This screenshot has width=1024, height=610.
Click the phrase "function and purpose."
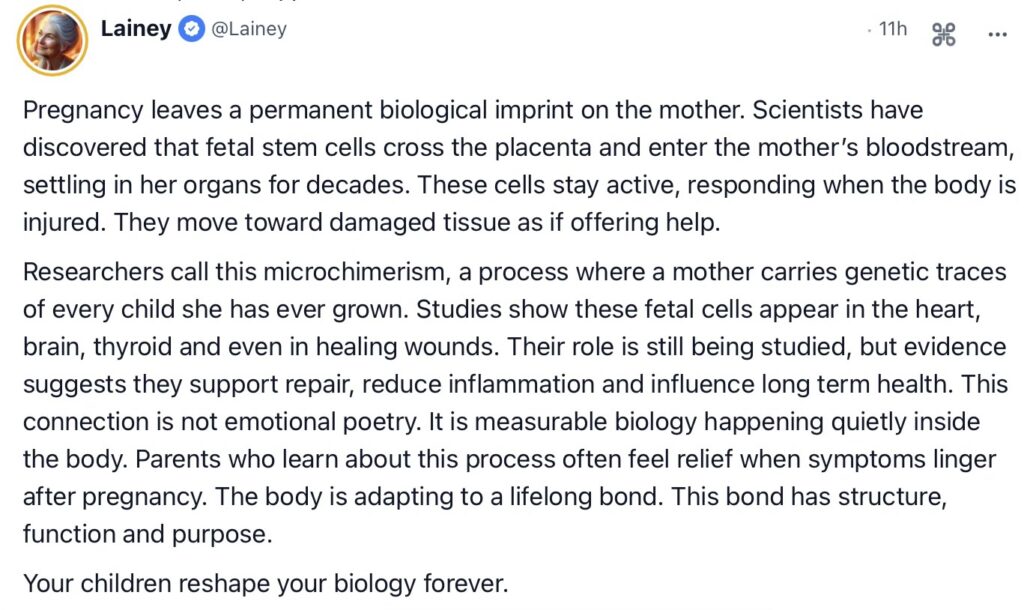[x=147, y=534]
